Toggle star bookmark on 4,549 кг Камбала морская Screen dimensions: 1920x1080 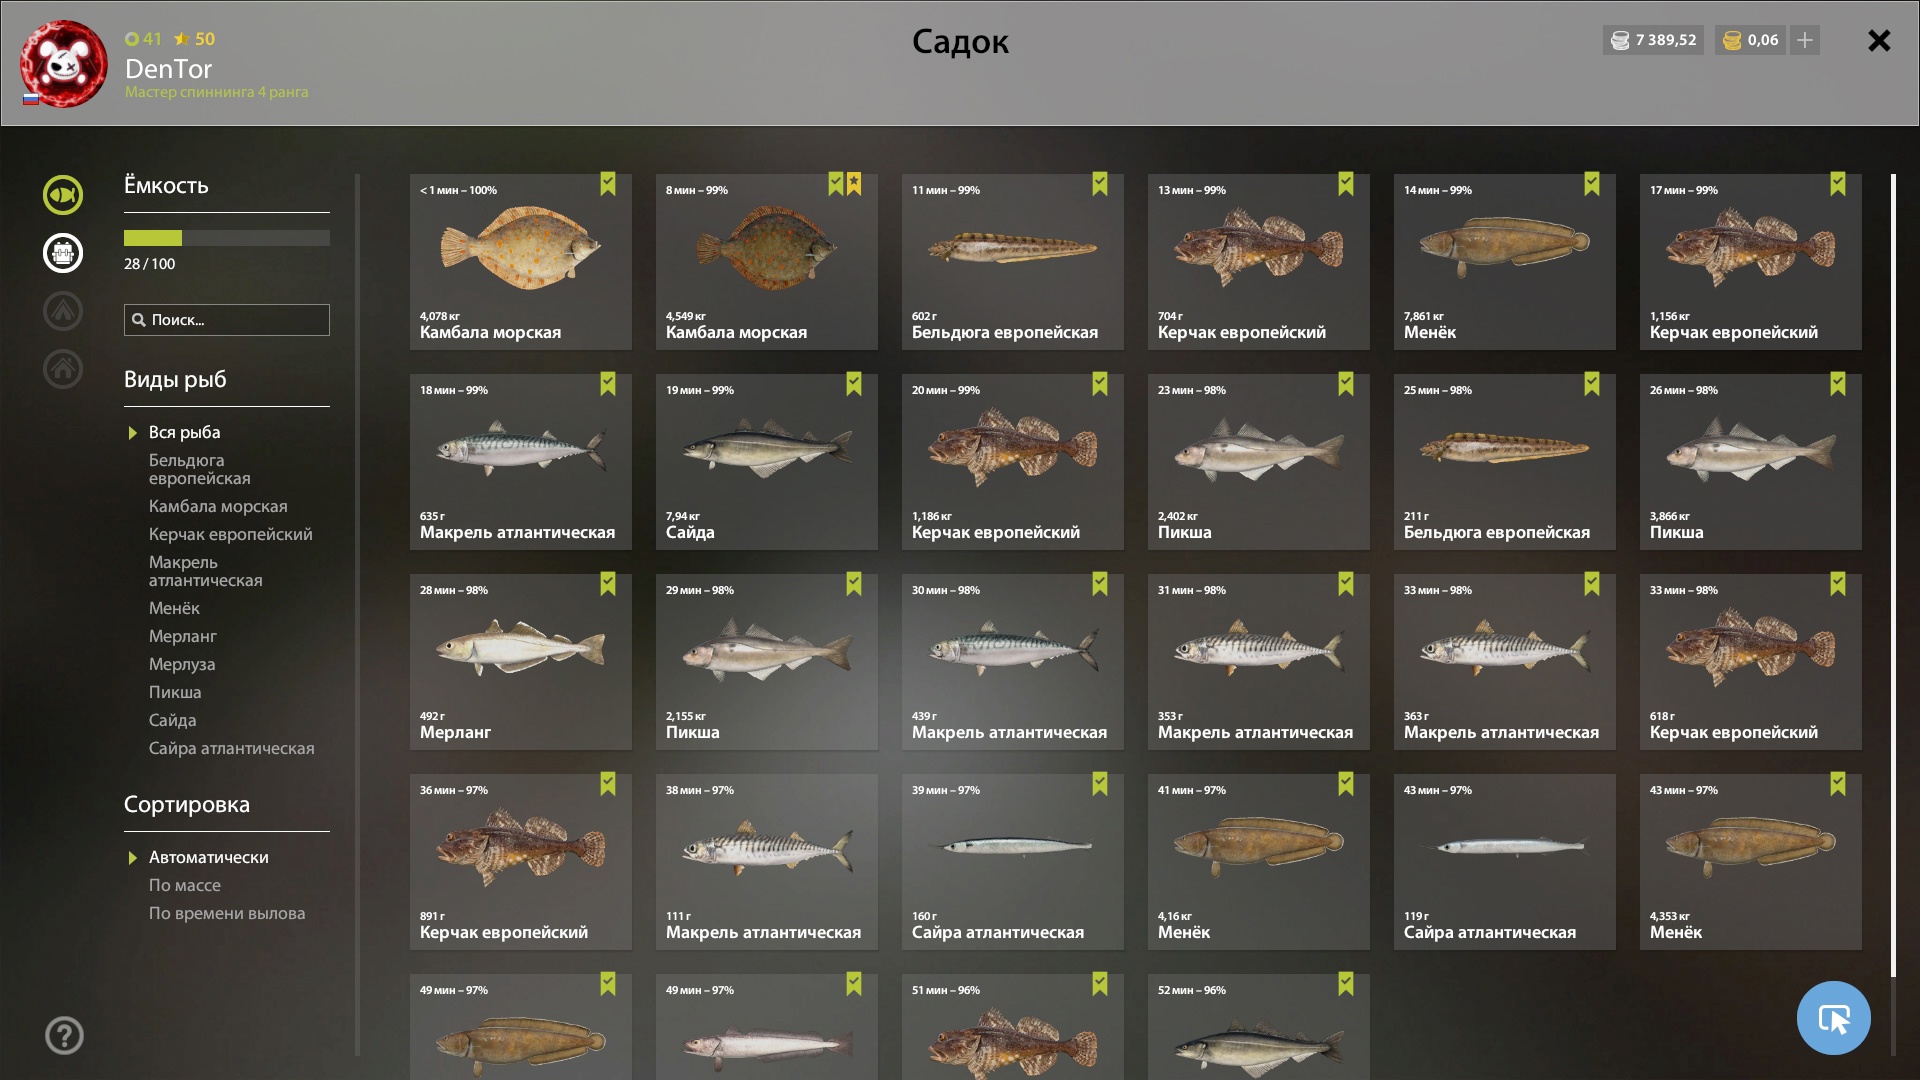click(854, 184)
